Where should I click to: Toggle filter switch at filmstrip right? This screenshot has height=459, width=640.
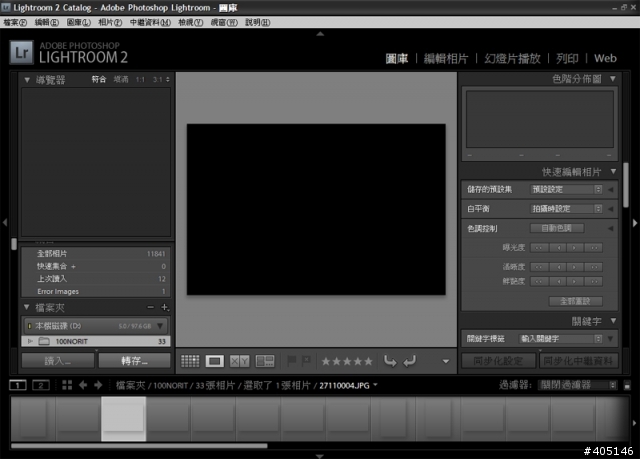point(627,386)
